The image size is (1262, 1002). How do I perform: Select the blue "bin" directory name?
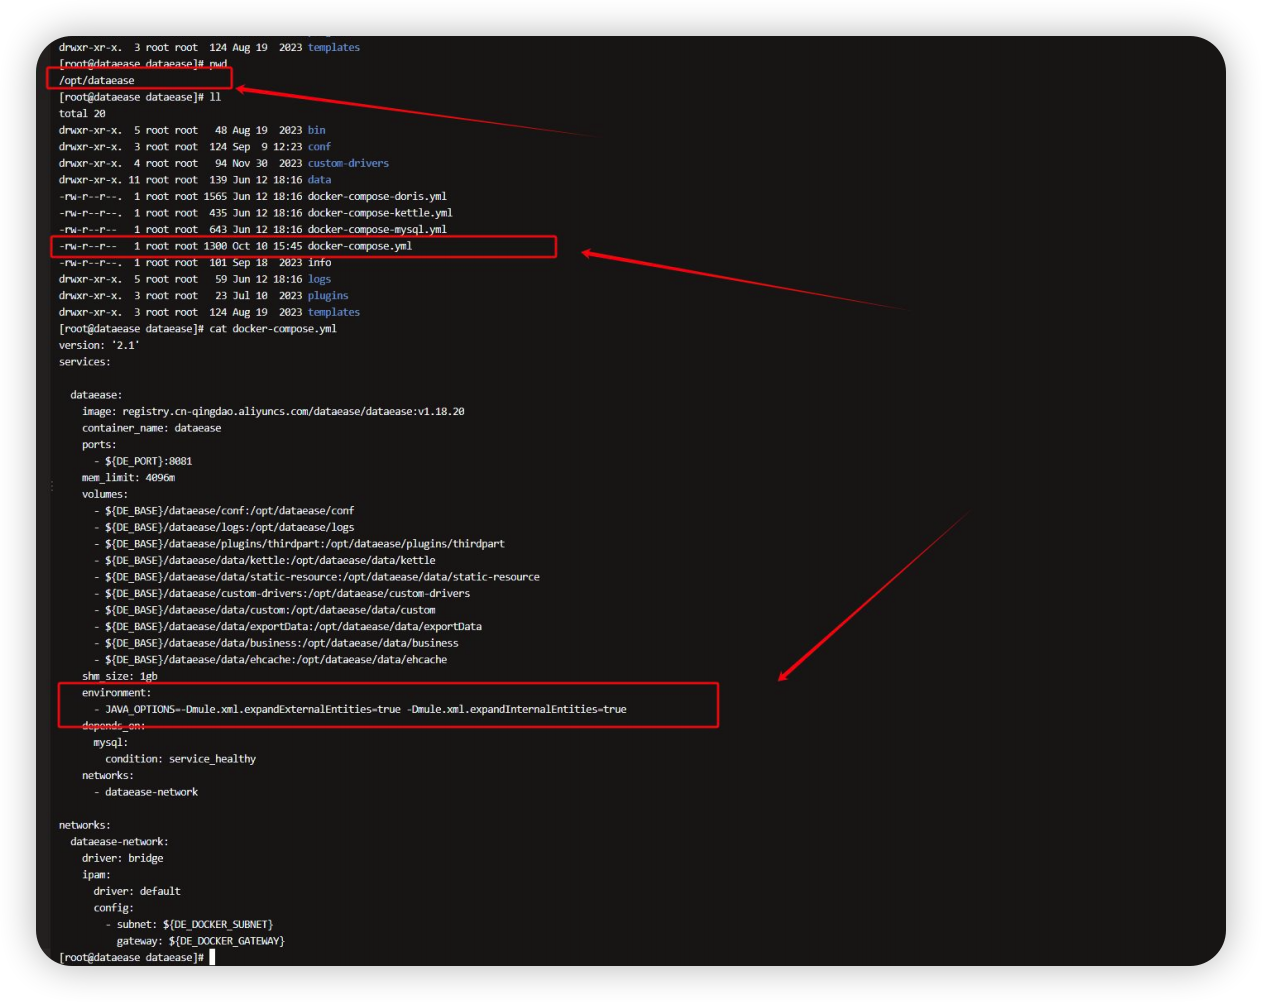316,130
